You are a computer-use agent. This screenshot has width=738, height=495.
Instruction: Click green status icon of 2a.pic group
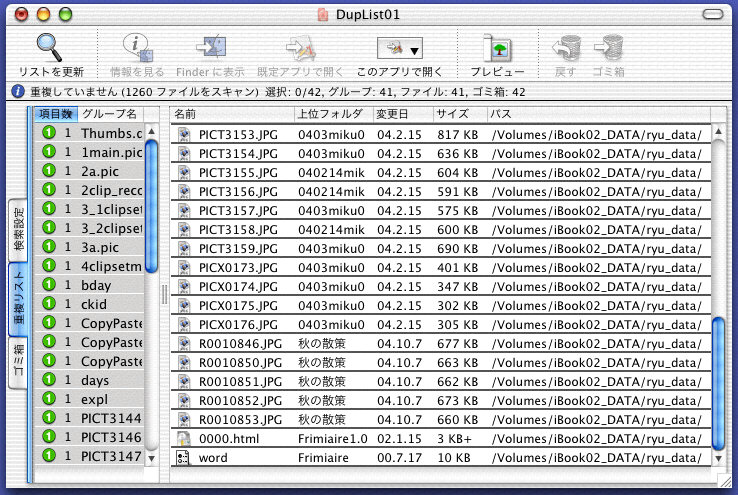tap(49, 171)
